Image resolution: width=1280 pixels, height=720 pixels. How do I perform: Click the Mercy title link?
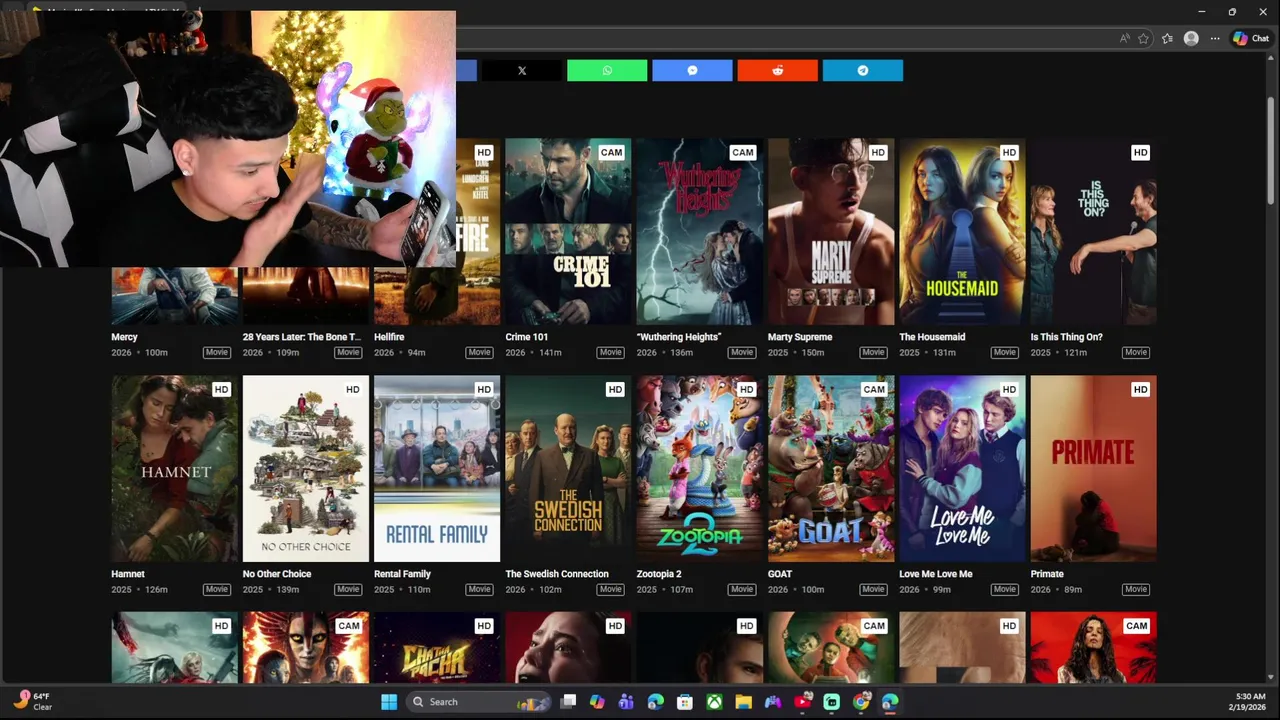point(124,337)
